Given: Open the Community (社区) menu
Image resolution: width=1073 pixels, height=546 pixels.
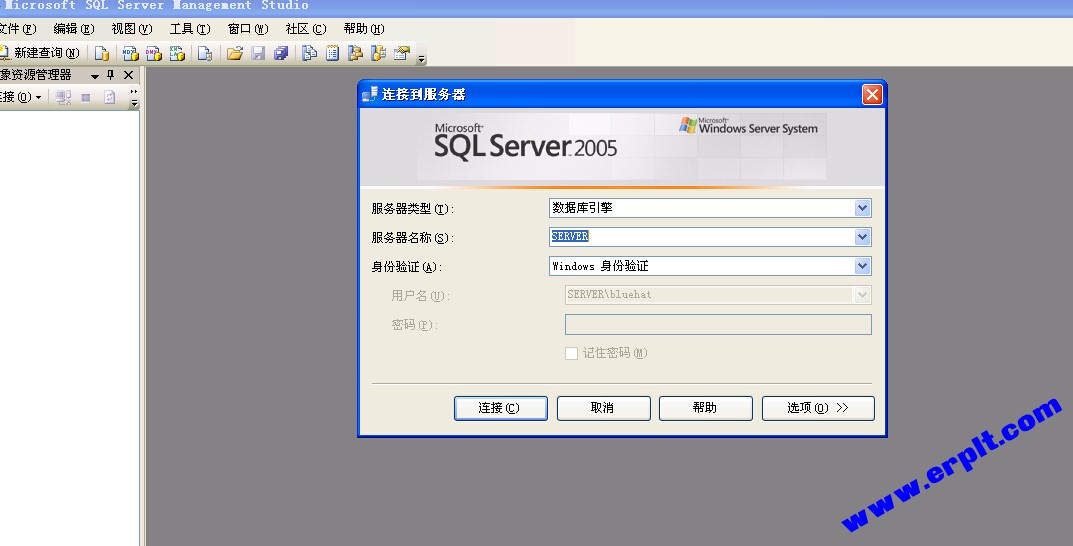Looking at the screenshot, I should pyautogui.click(x=306, y=29).
